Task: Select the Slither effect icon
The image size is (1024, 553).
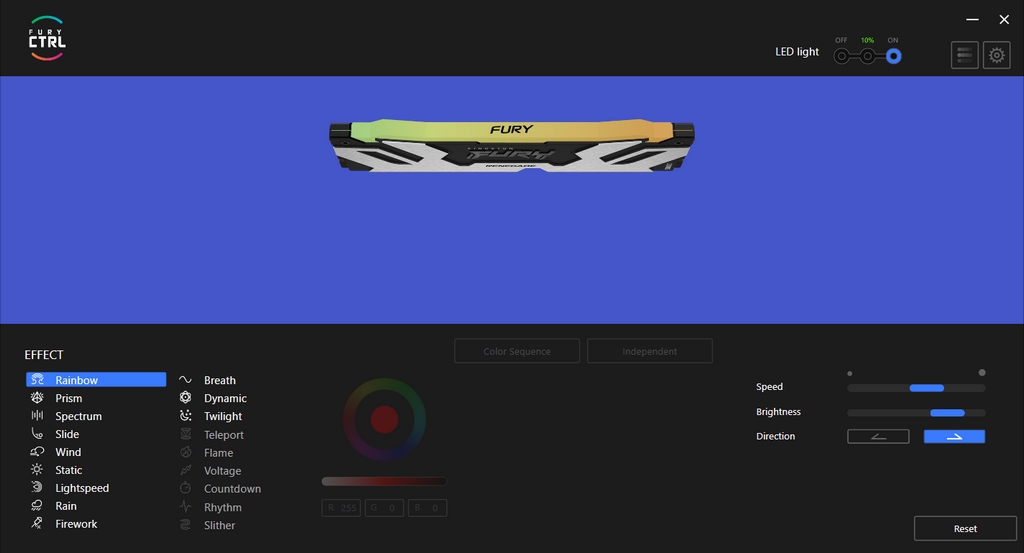Action: click(x=185, y=524)
